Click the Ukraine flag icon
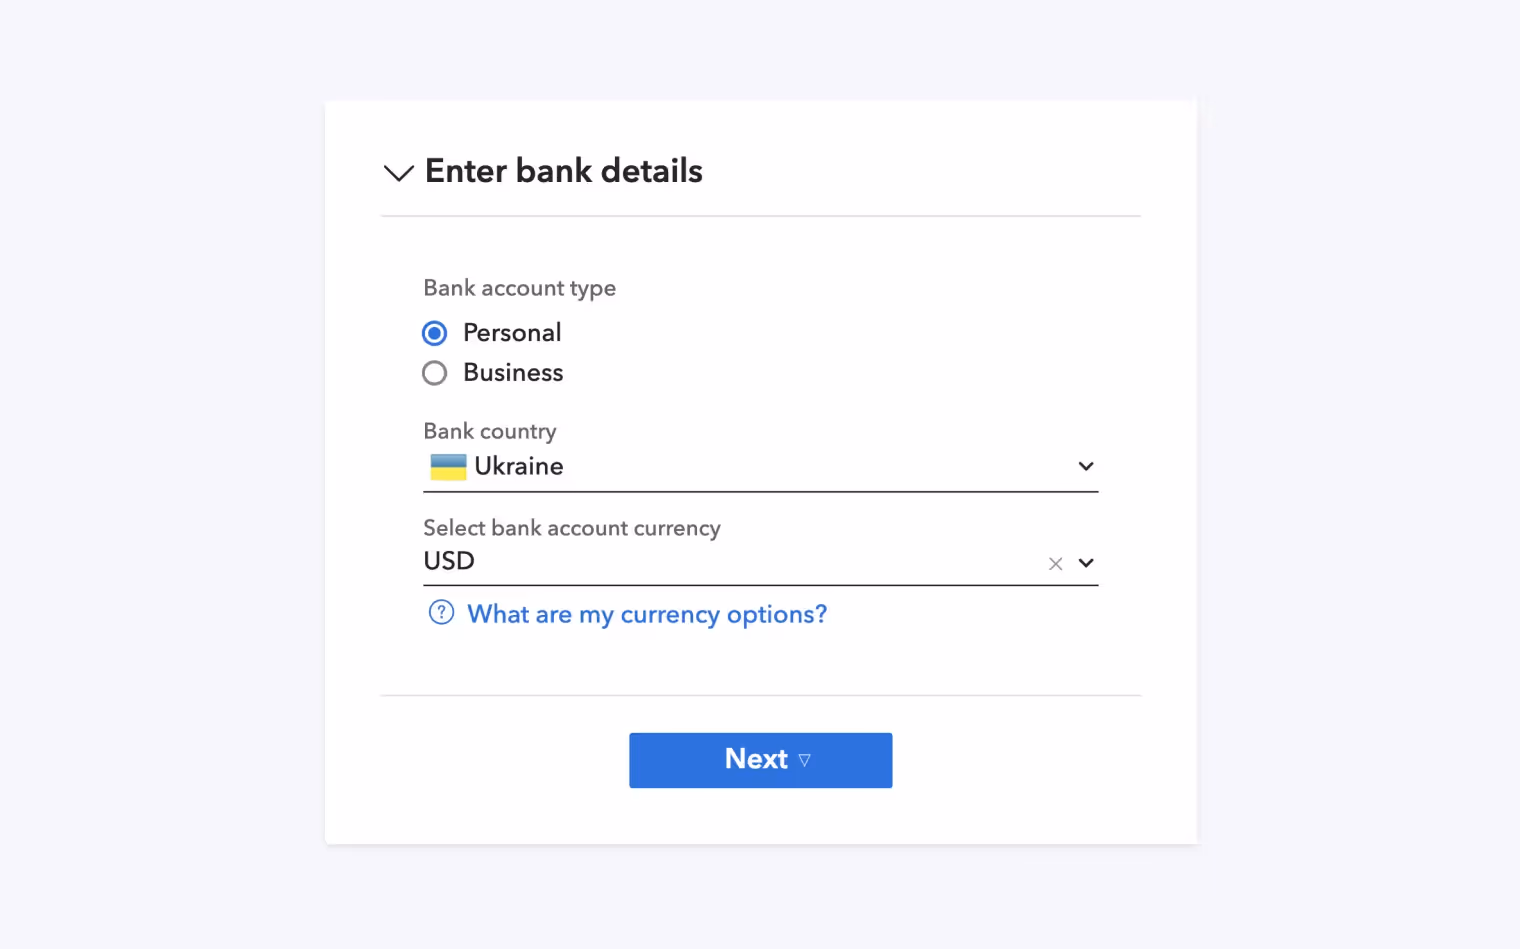1520x949 pixels. [447, 466]
